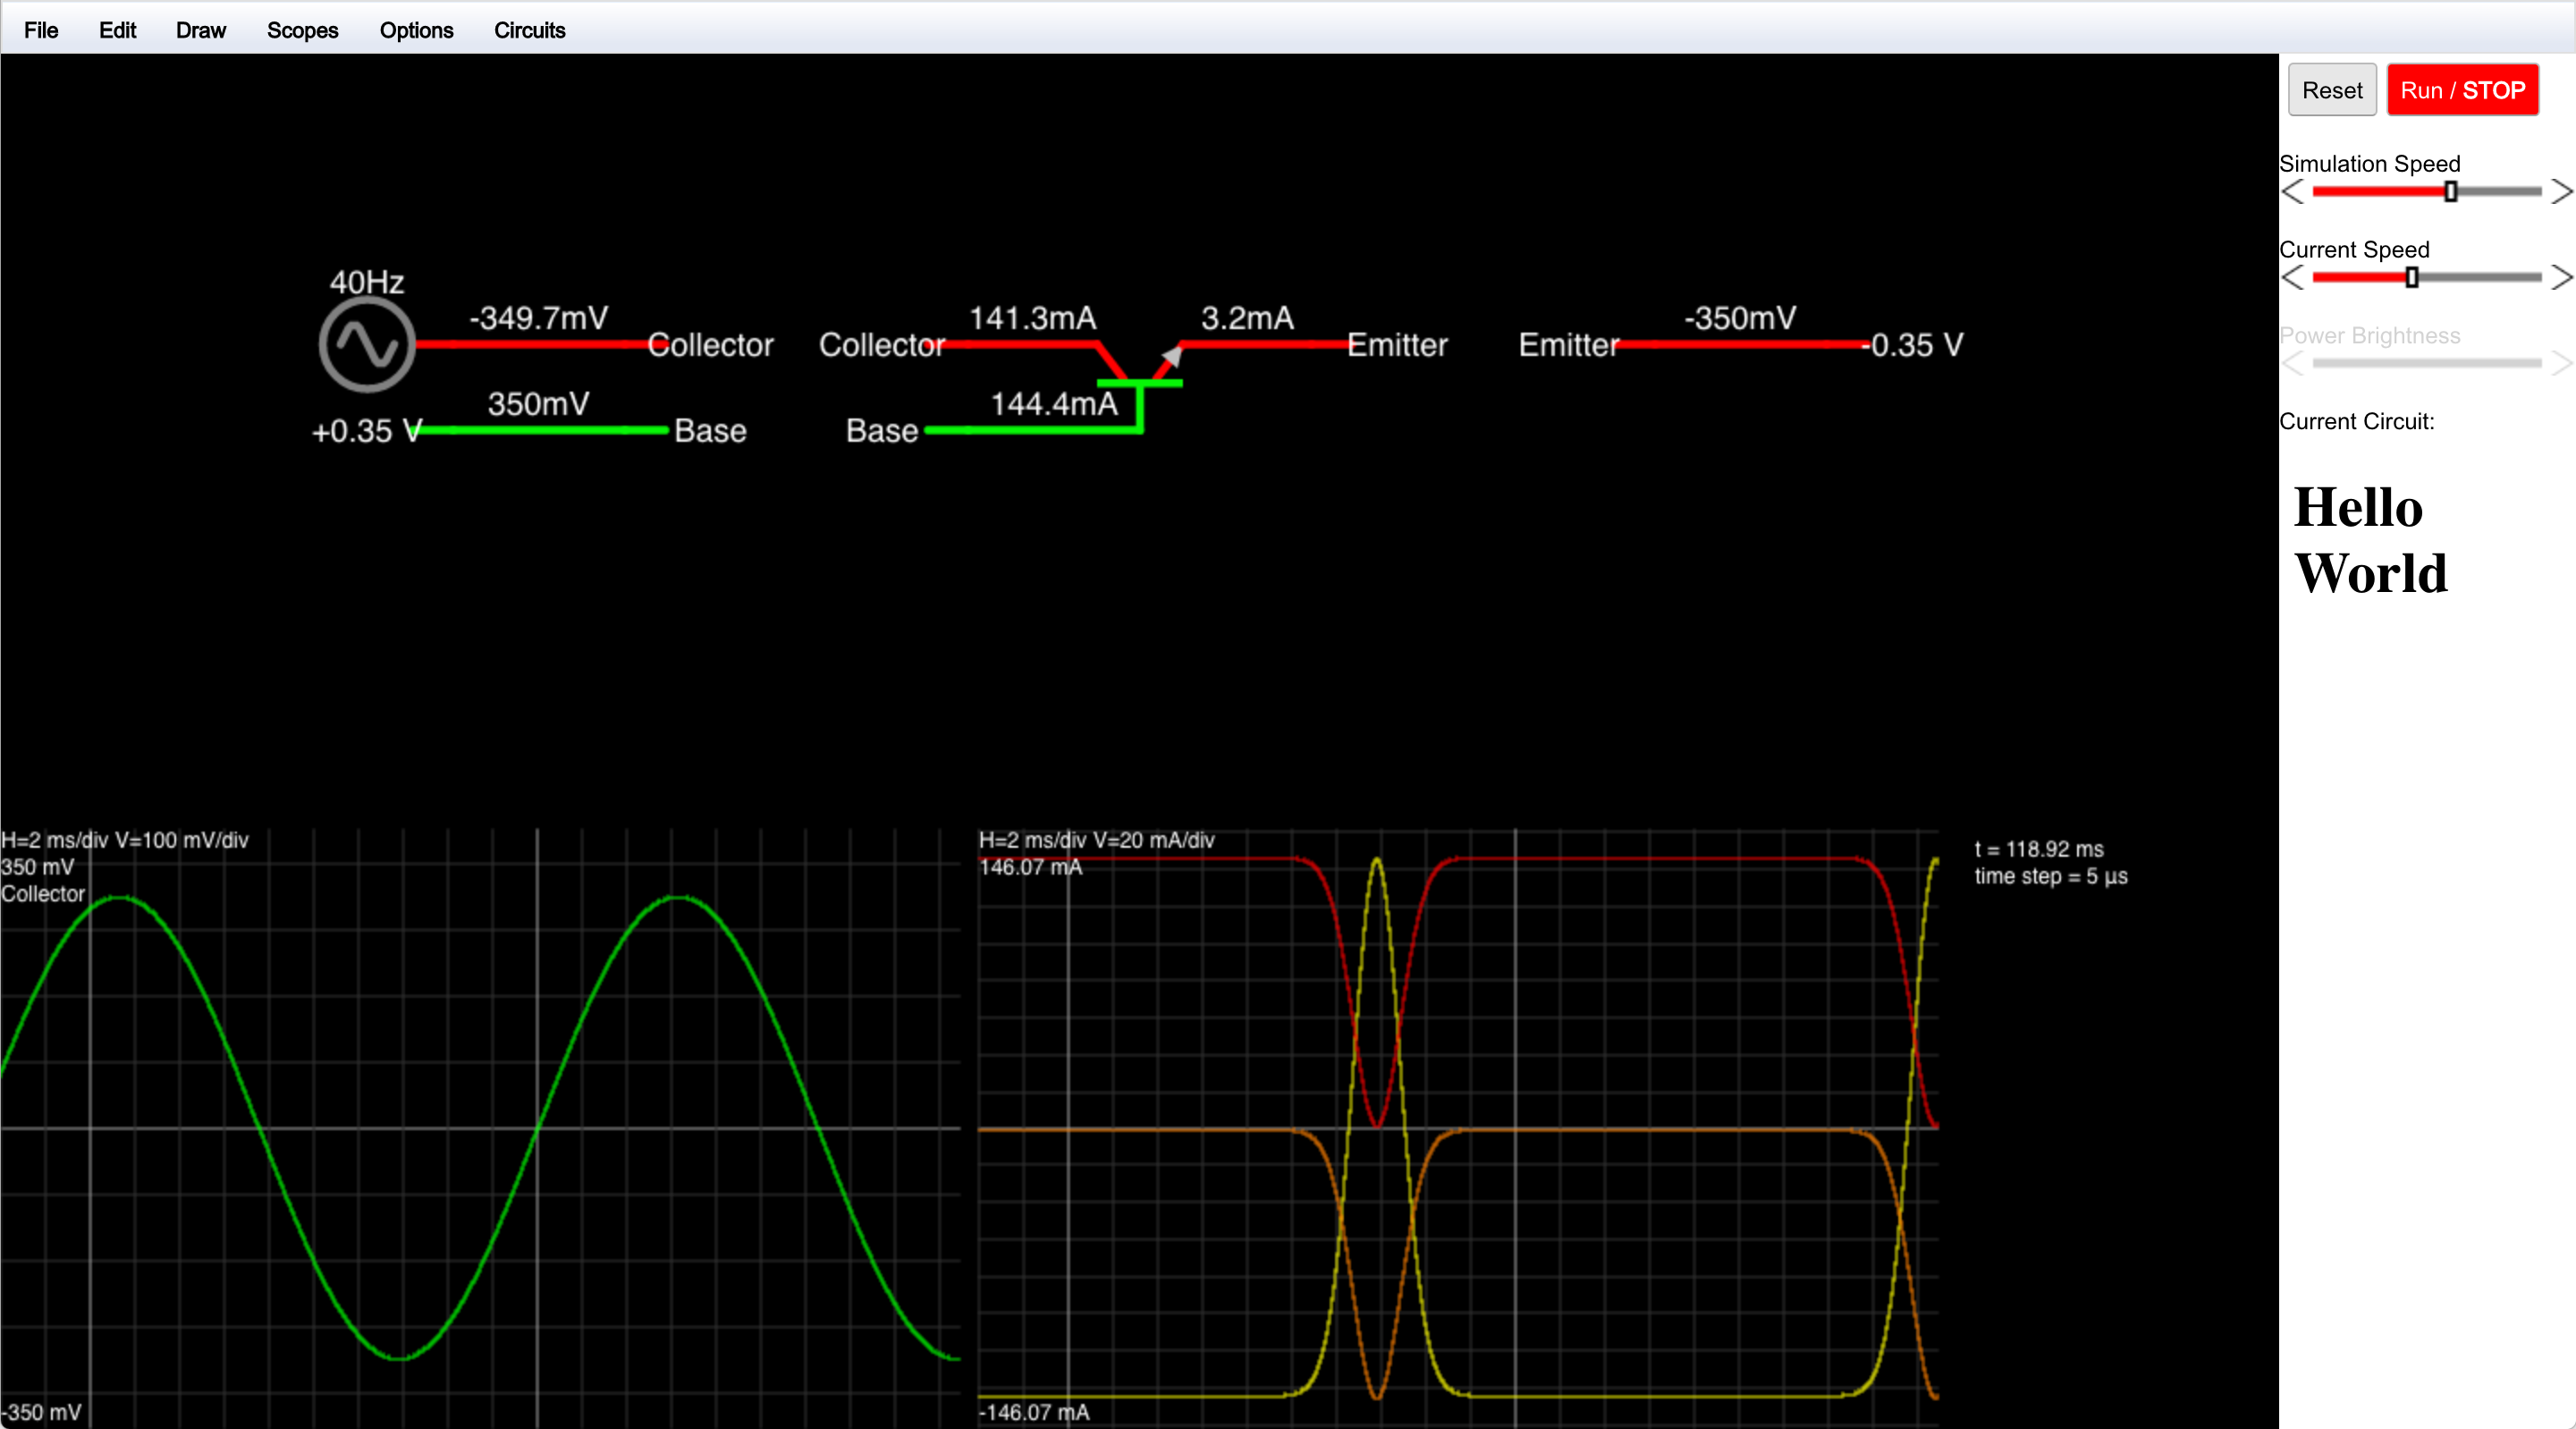Open the Scopes menu
Viewport: 2576px width, 1429px height.
[302, 30]
